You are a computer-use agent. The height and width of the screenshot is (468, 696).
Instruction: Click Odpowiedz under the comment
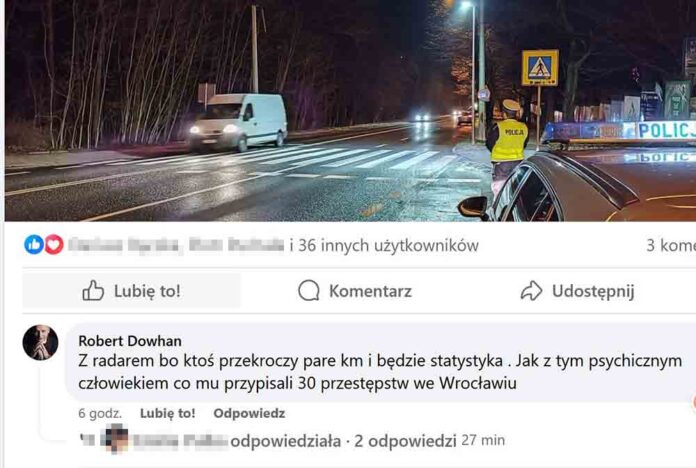[249, 413]
